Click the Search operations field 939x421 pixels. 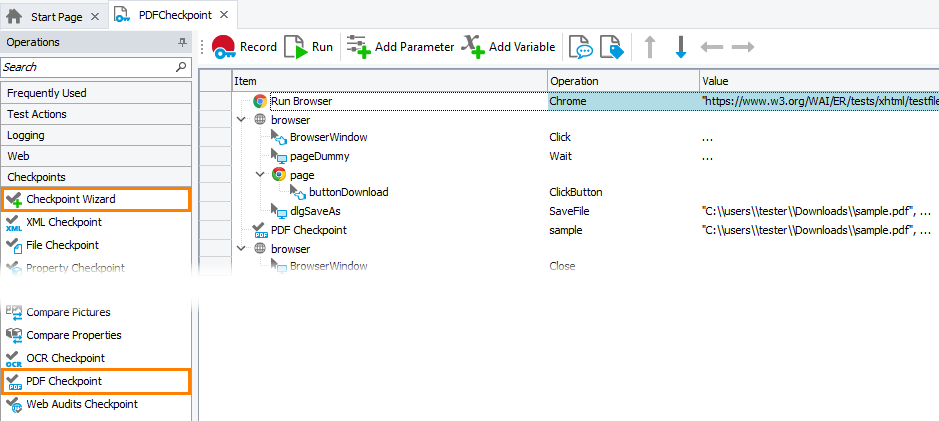(x=88, y=67)
